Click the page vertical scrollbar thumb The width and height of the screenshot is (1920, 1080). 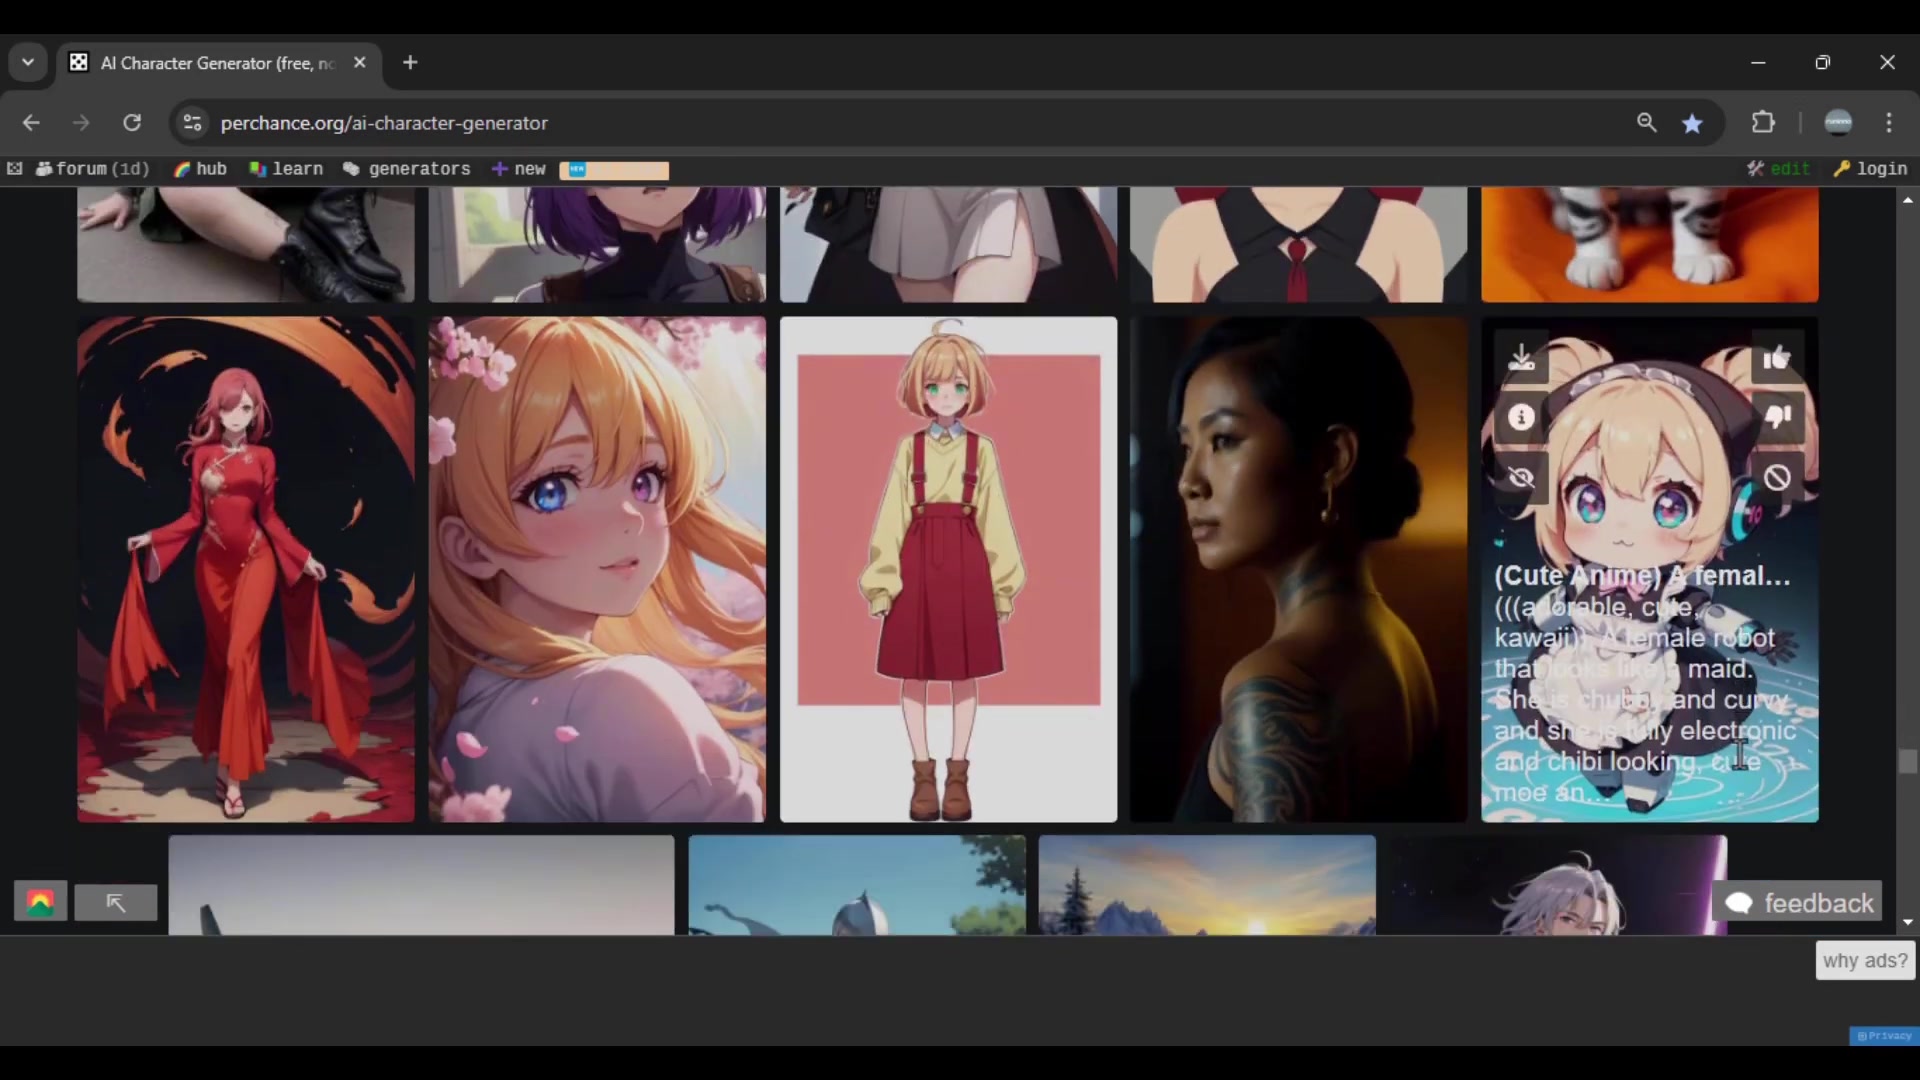tap(1907, 762)
